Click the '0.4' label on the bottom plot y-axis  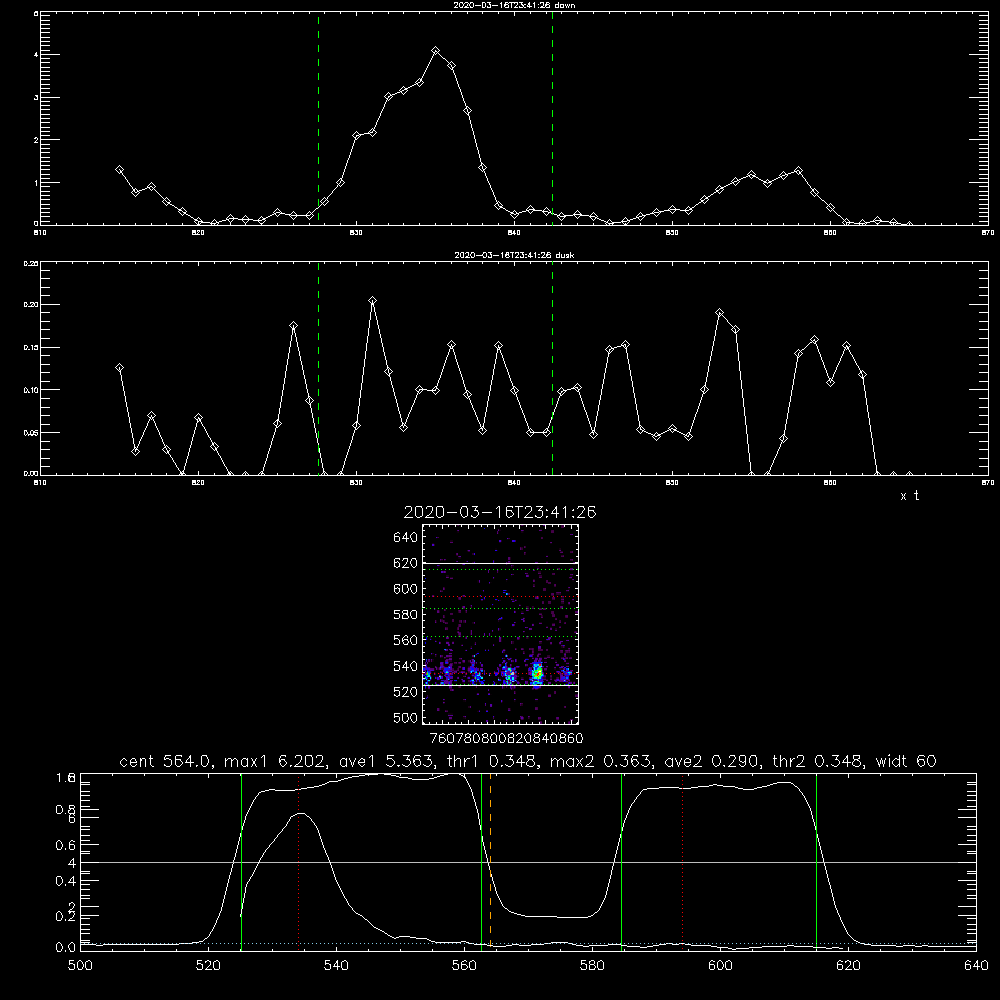pos(66,881)
